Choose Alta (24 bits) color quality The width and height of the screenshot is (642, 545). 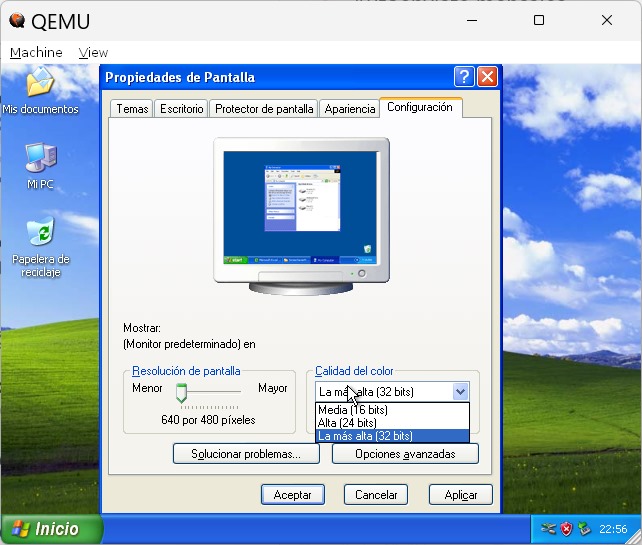(x=392, y=423)
